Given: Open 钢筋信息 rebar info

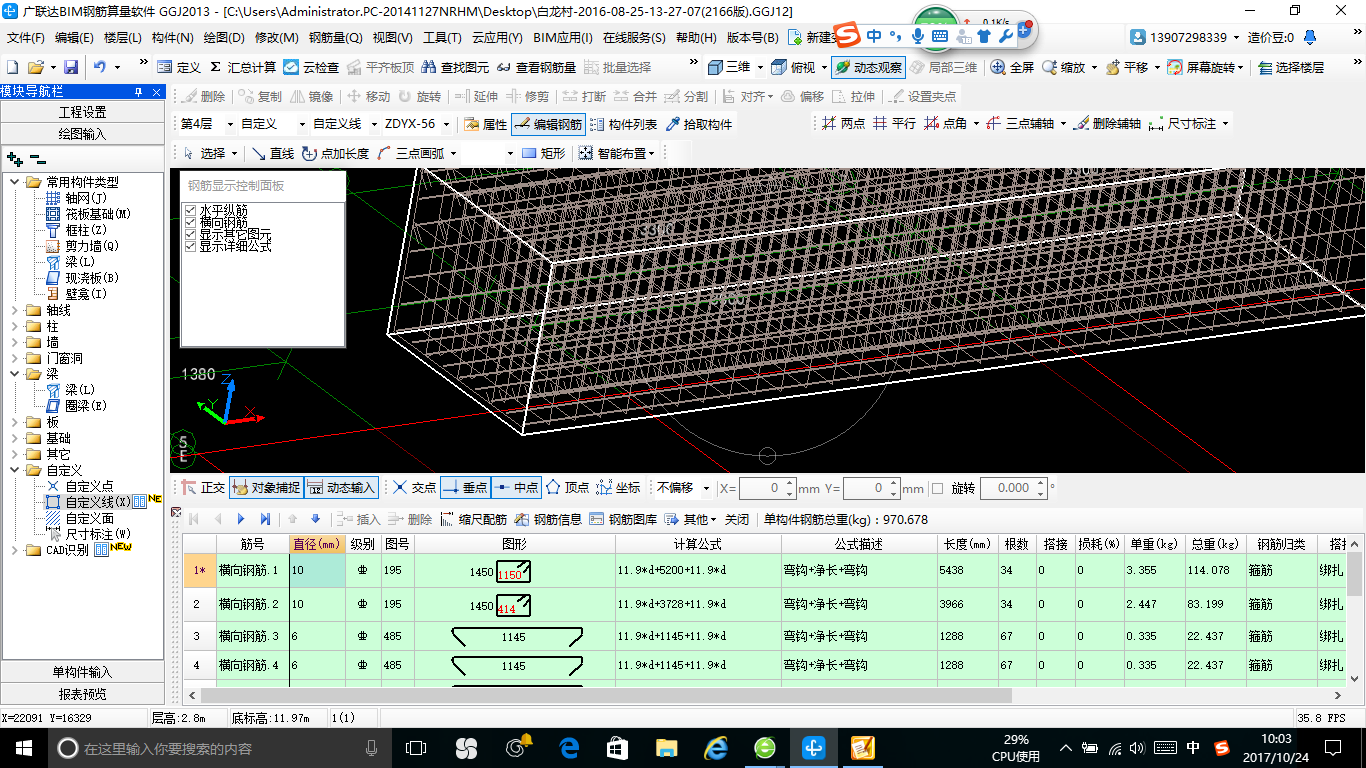Looking at the screenshot, I should pyautogui.click(x=549, y=519).
